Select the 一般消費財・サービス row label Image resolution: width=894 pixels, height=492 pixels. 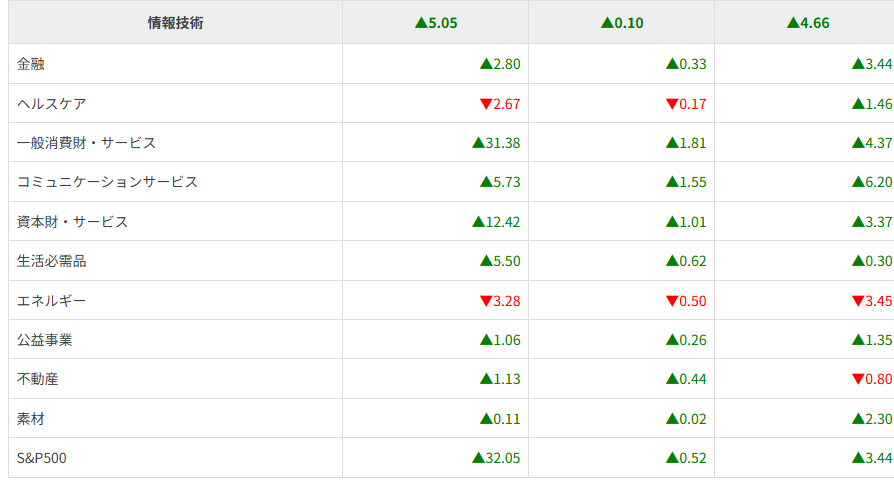[x=87, y=143]
